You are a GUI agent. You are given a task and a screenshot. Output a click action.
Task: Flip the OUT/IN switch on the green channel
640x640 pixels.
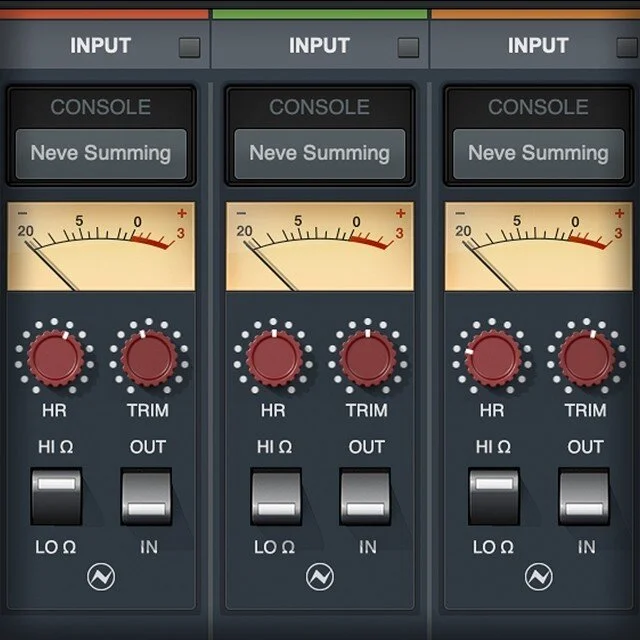pyautogui.click(x=365, y=496)
